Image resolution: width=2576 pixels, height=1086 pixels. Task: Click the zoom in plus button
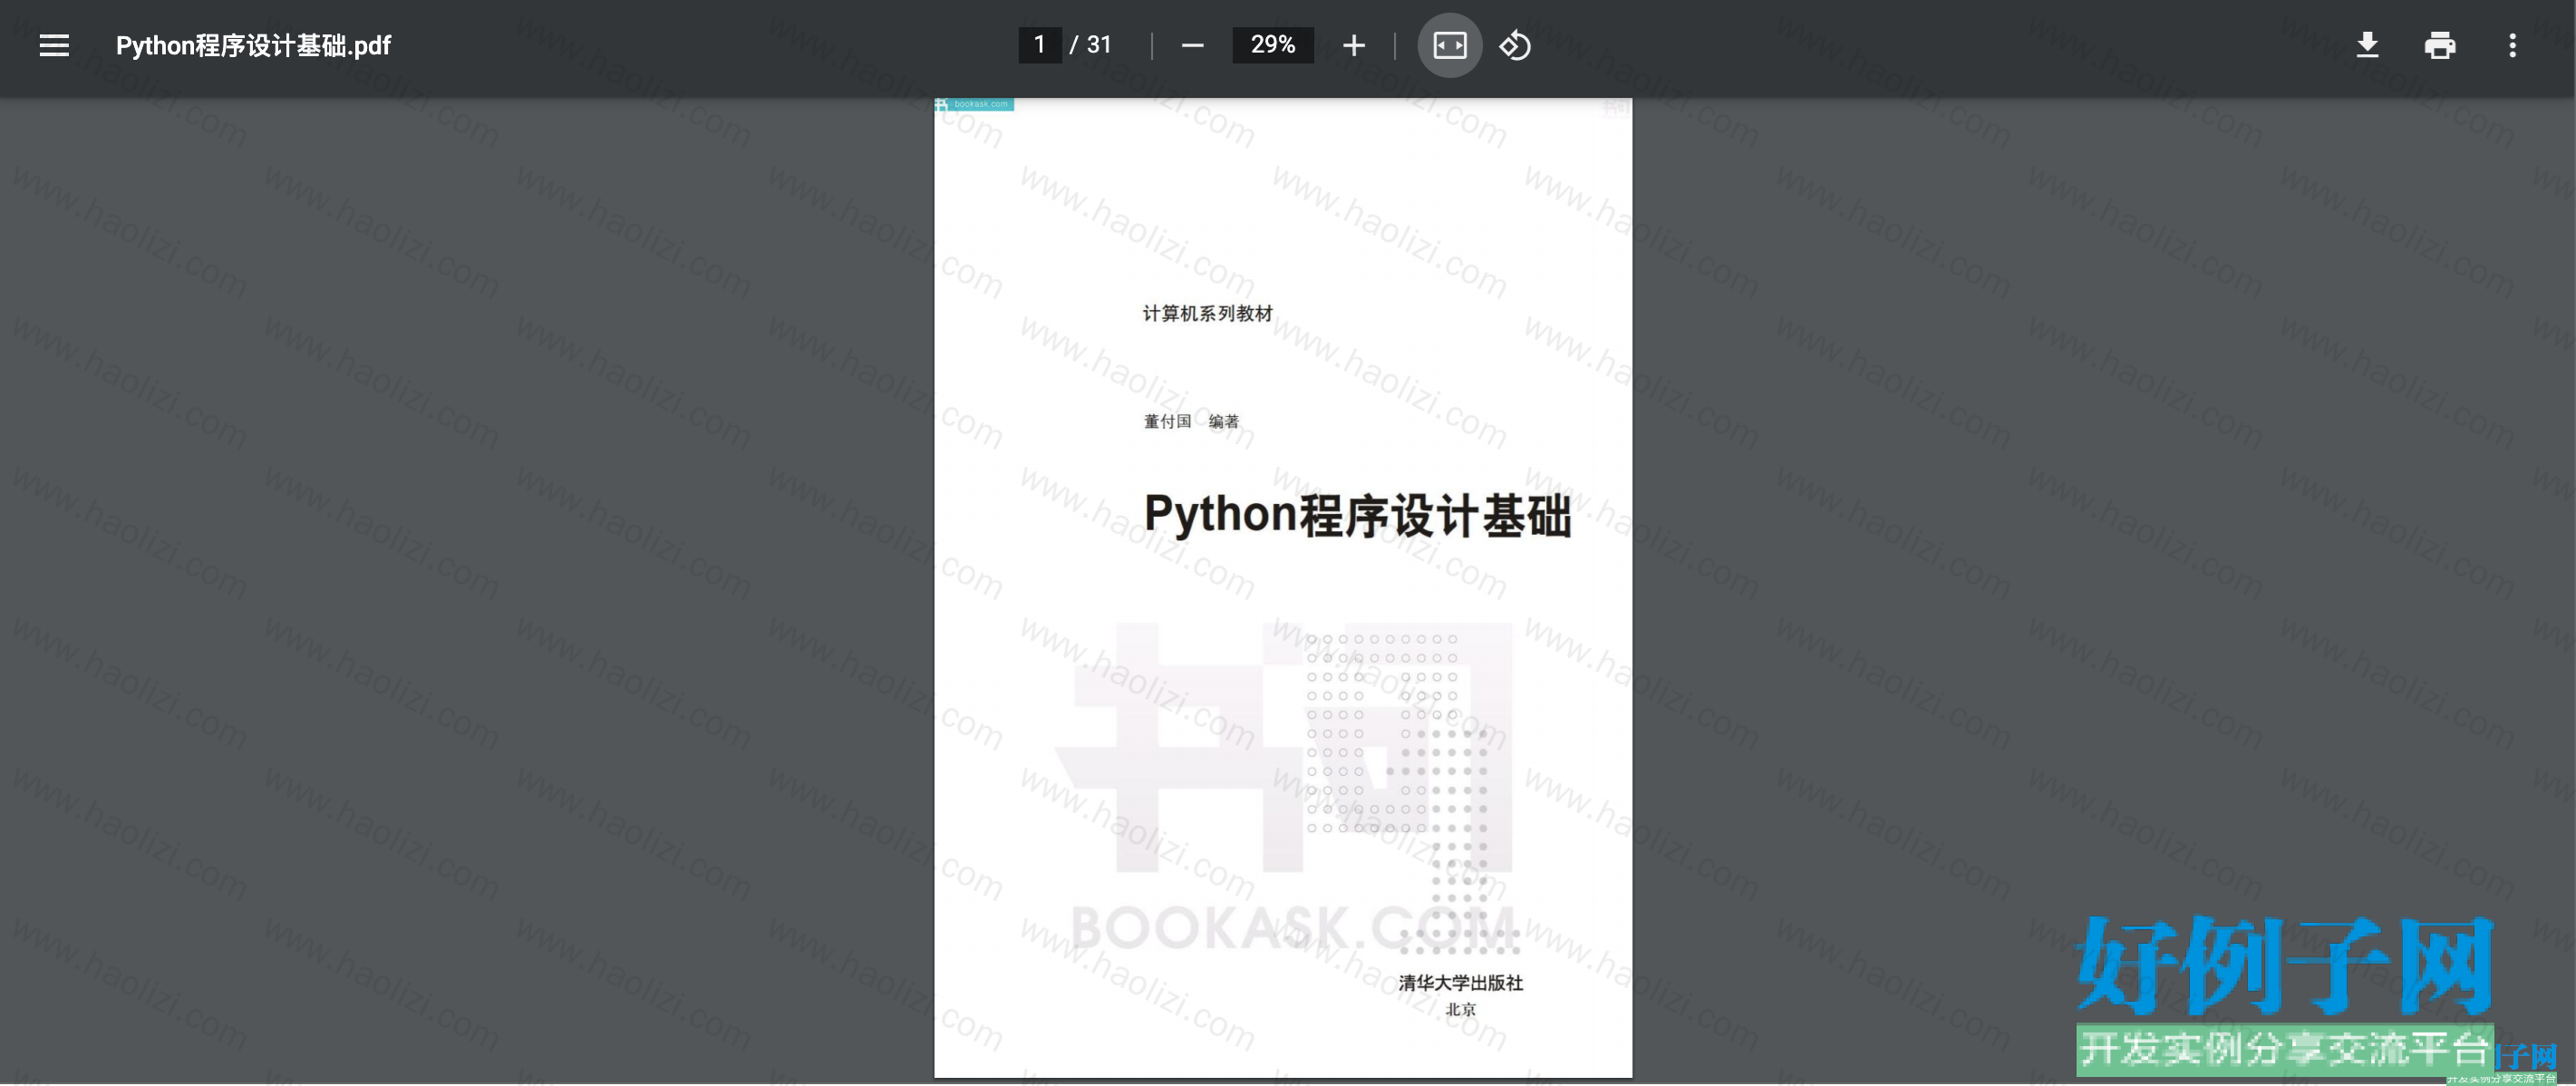[x=1353, y=45]
